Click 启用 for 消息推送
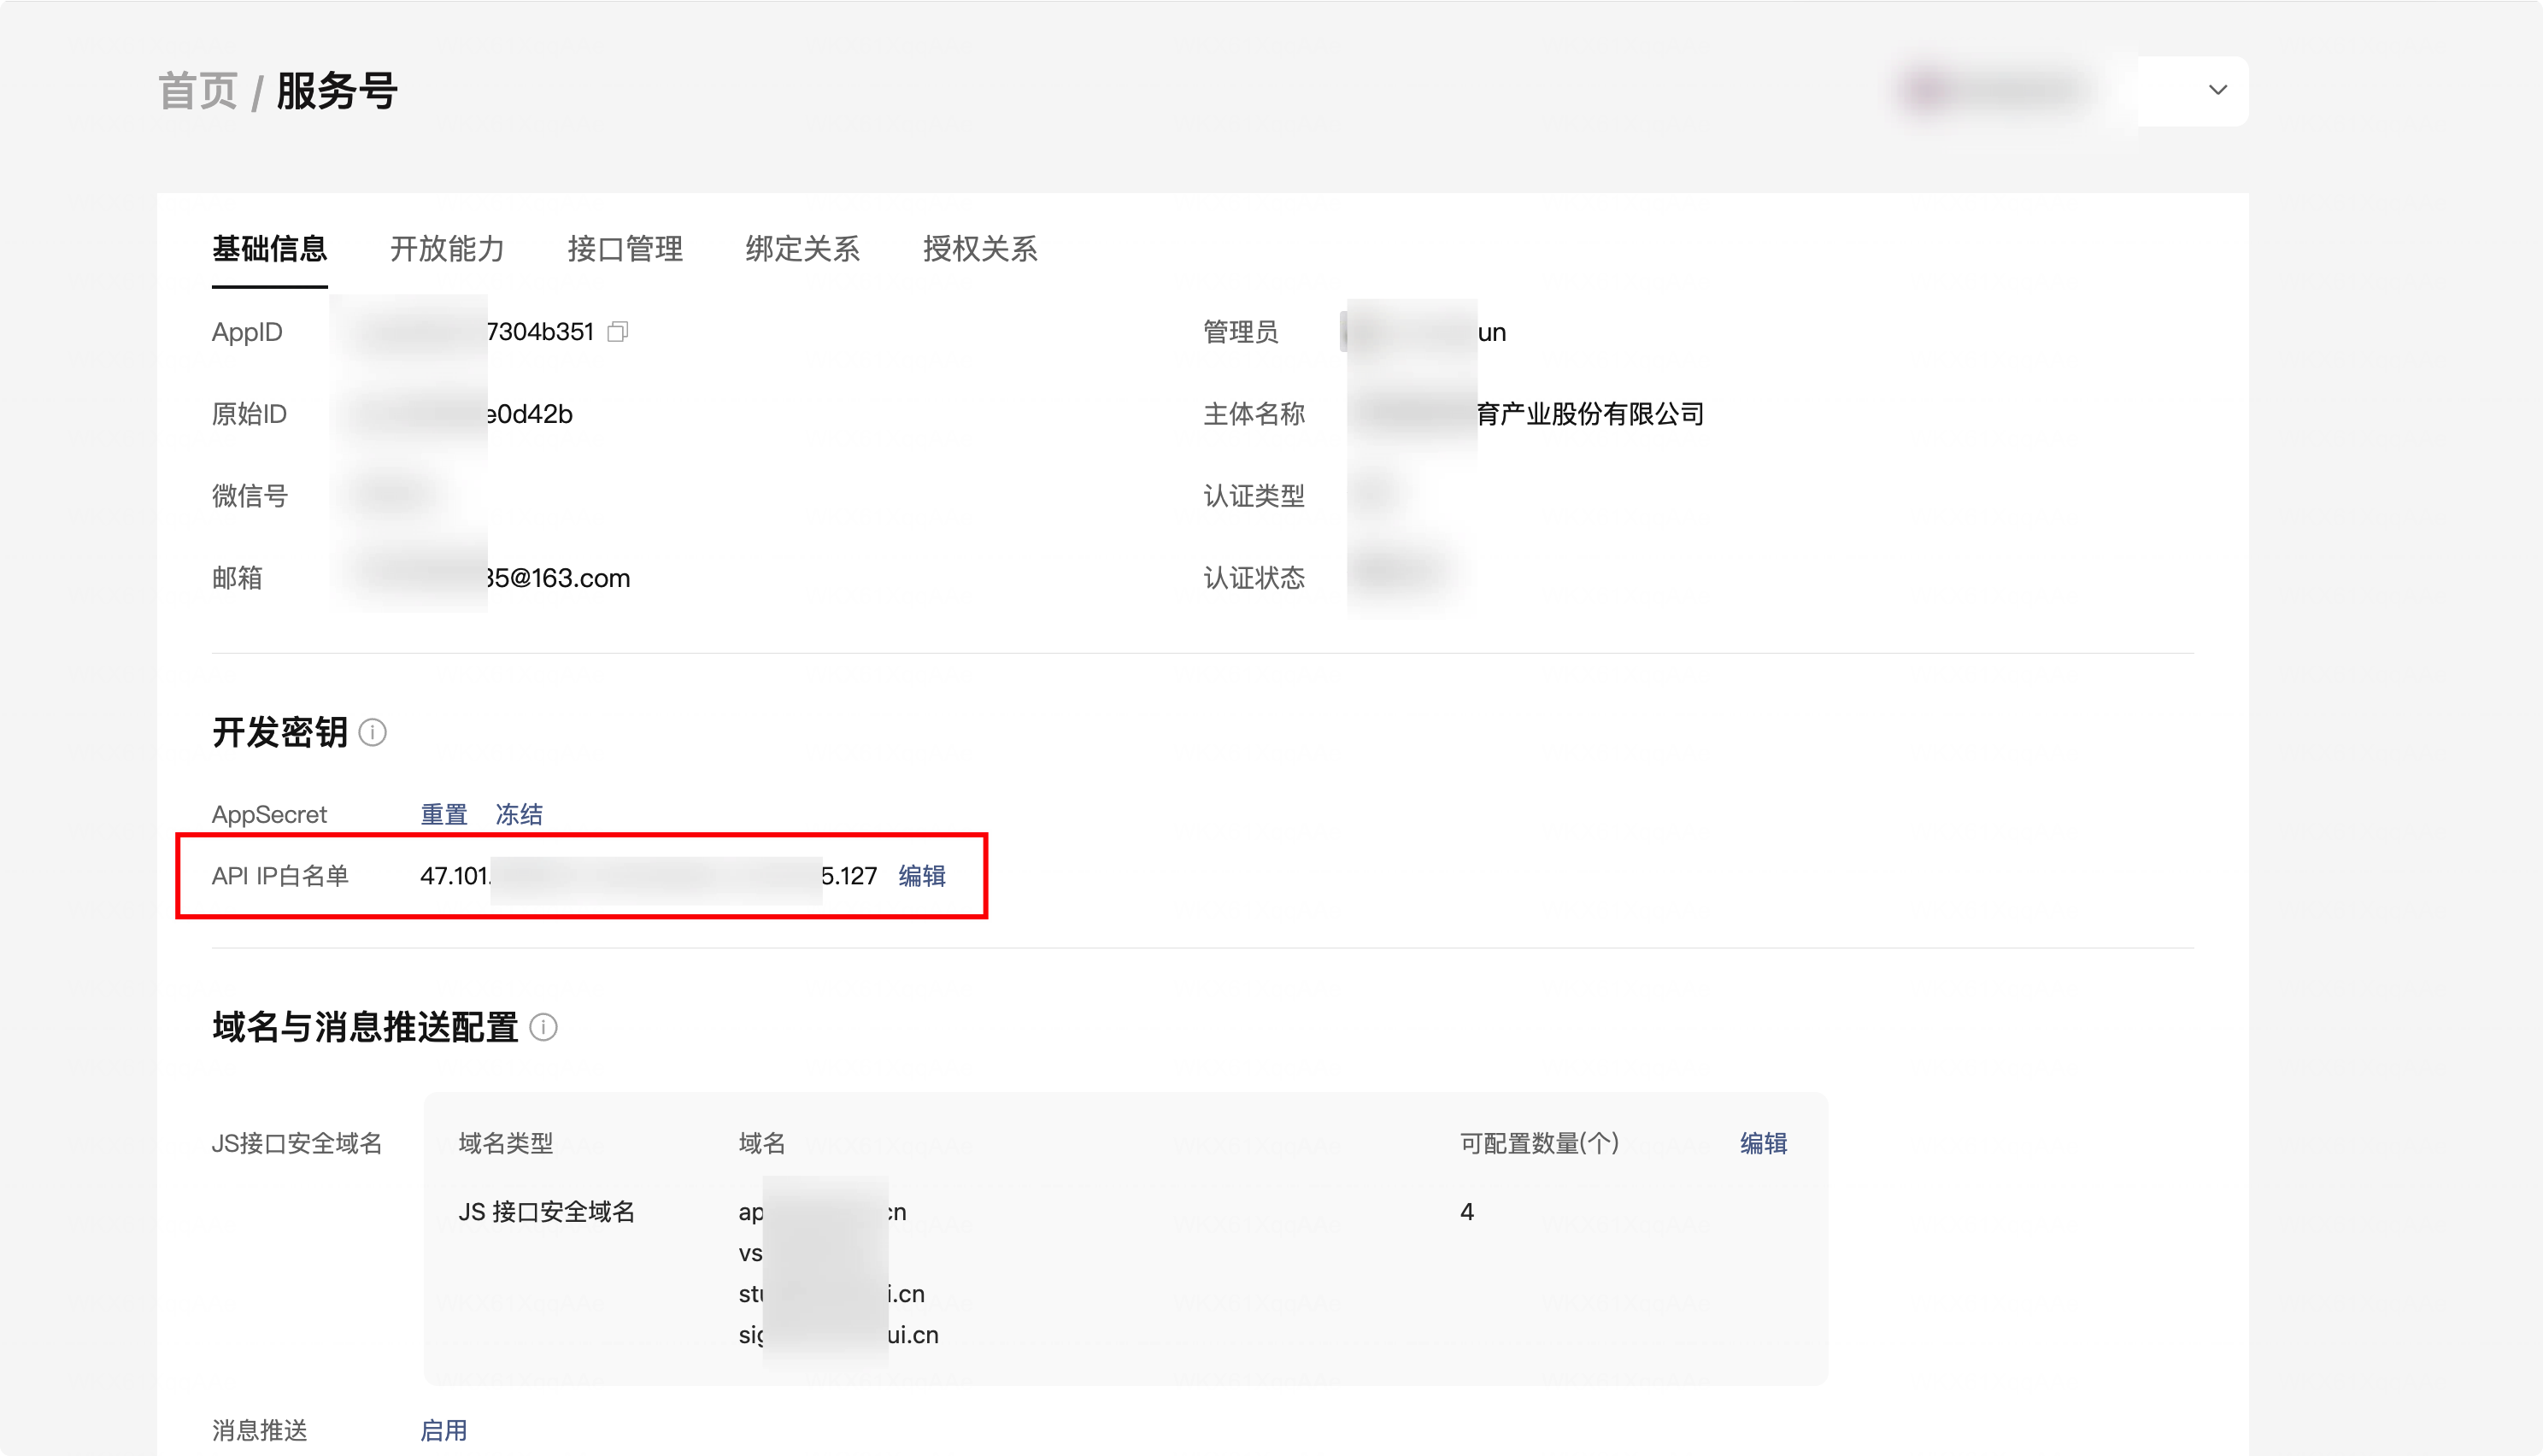Screen dimensions: 2543x1456 click(x=443, y=1431)
